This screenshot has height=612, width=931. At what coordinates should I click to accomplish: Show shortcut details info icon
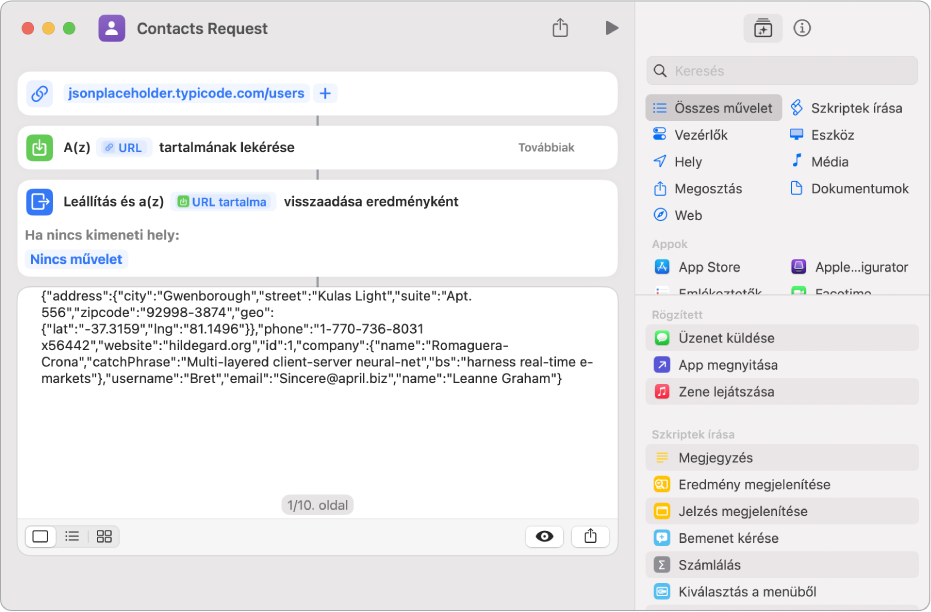coord(801,28)
